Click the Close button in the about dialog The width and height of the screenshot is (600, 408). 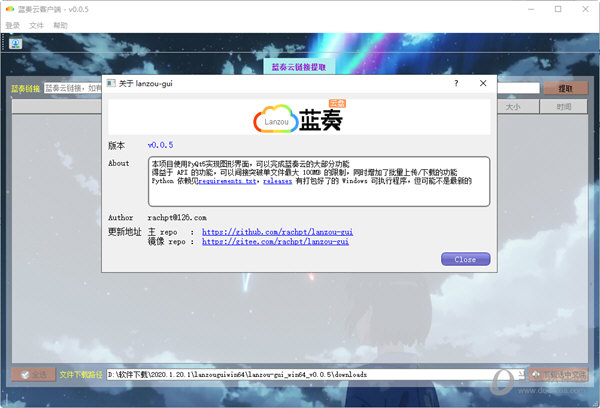click(x=465, y=259)
